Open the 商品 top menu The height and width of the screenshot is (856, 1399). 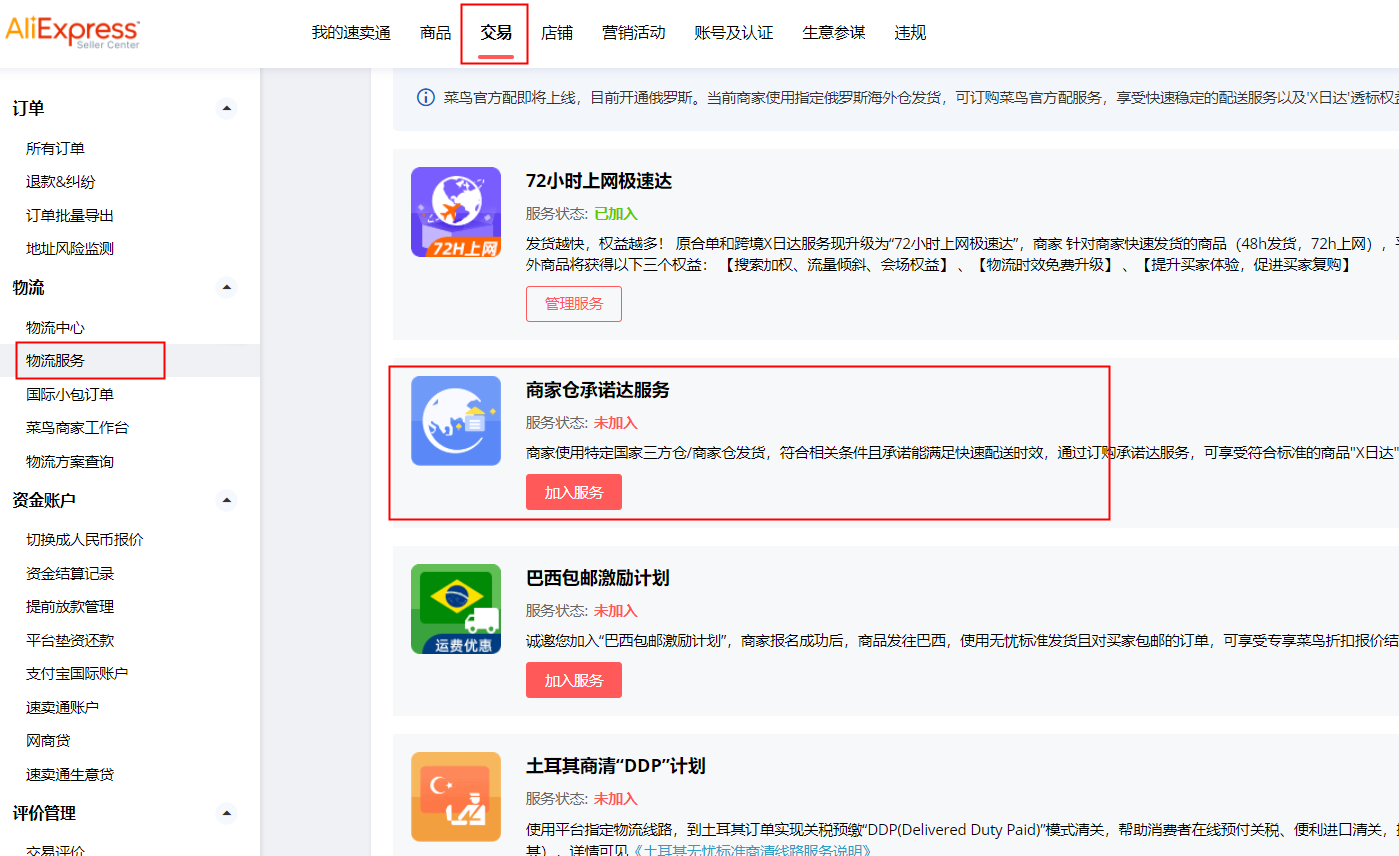click(x=435, y=33)
